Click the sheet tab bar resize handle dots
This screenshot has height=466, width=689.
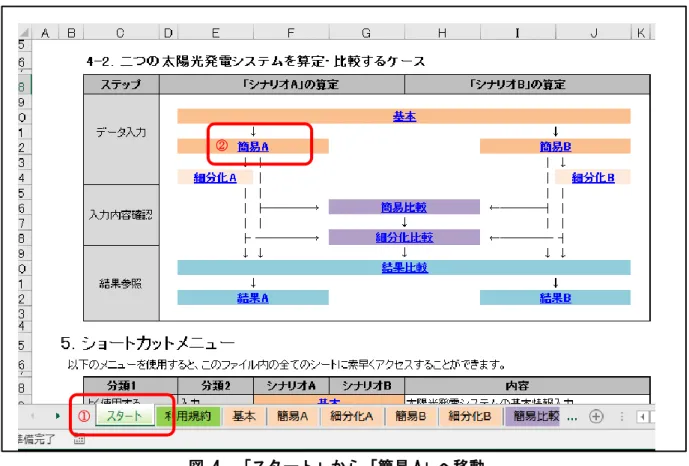[621, 416]
